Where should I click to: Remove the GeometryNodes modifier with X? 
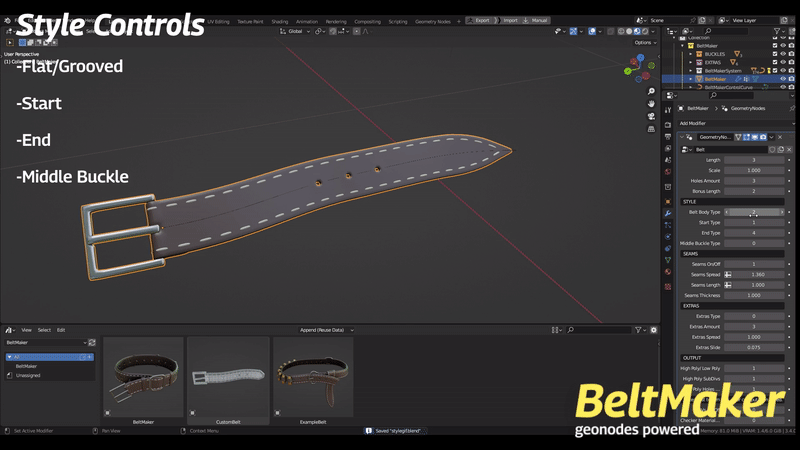[780, 137]
